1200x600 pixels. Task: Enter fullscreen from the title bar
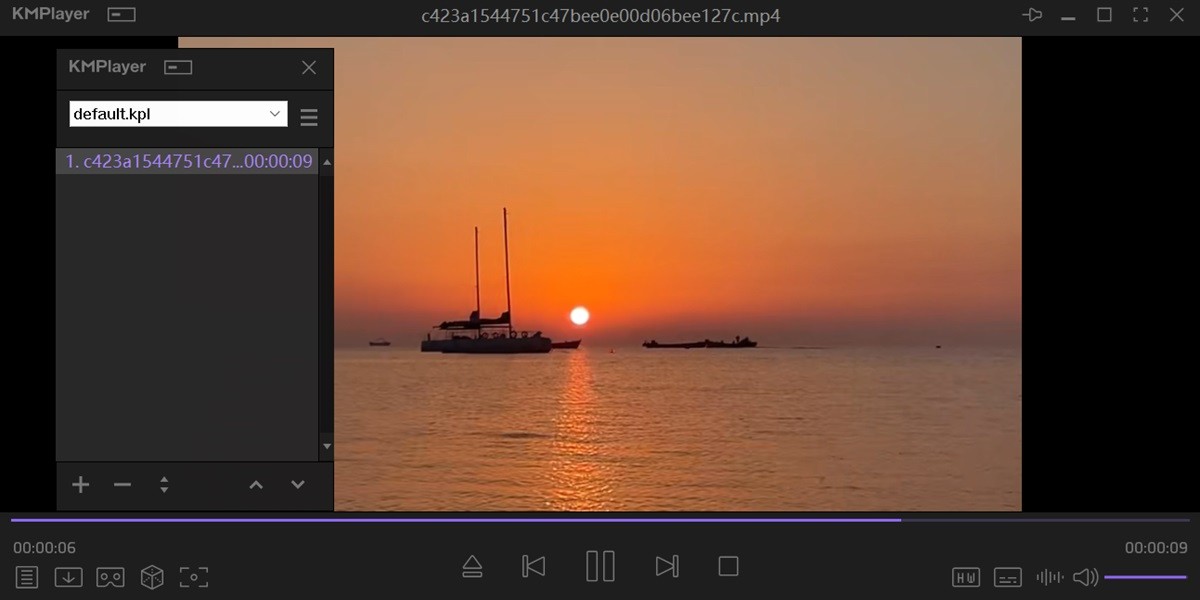1140,14
